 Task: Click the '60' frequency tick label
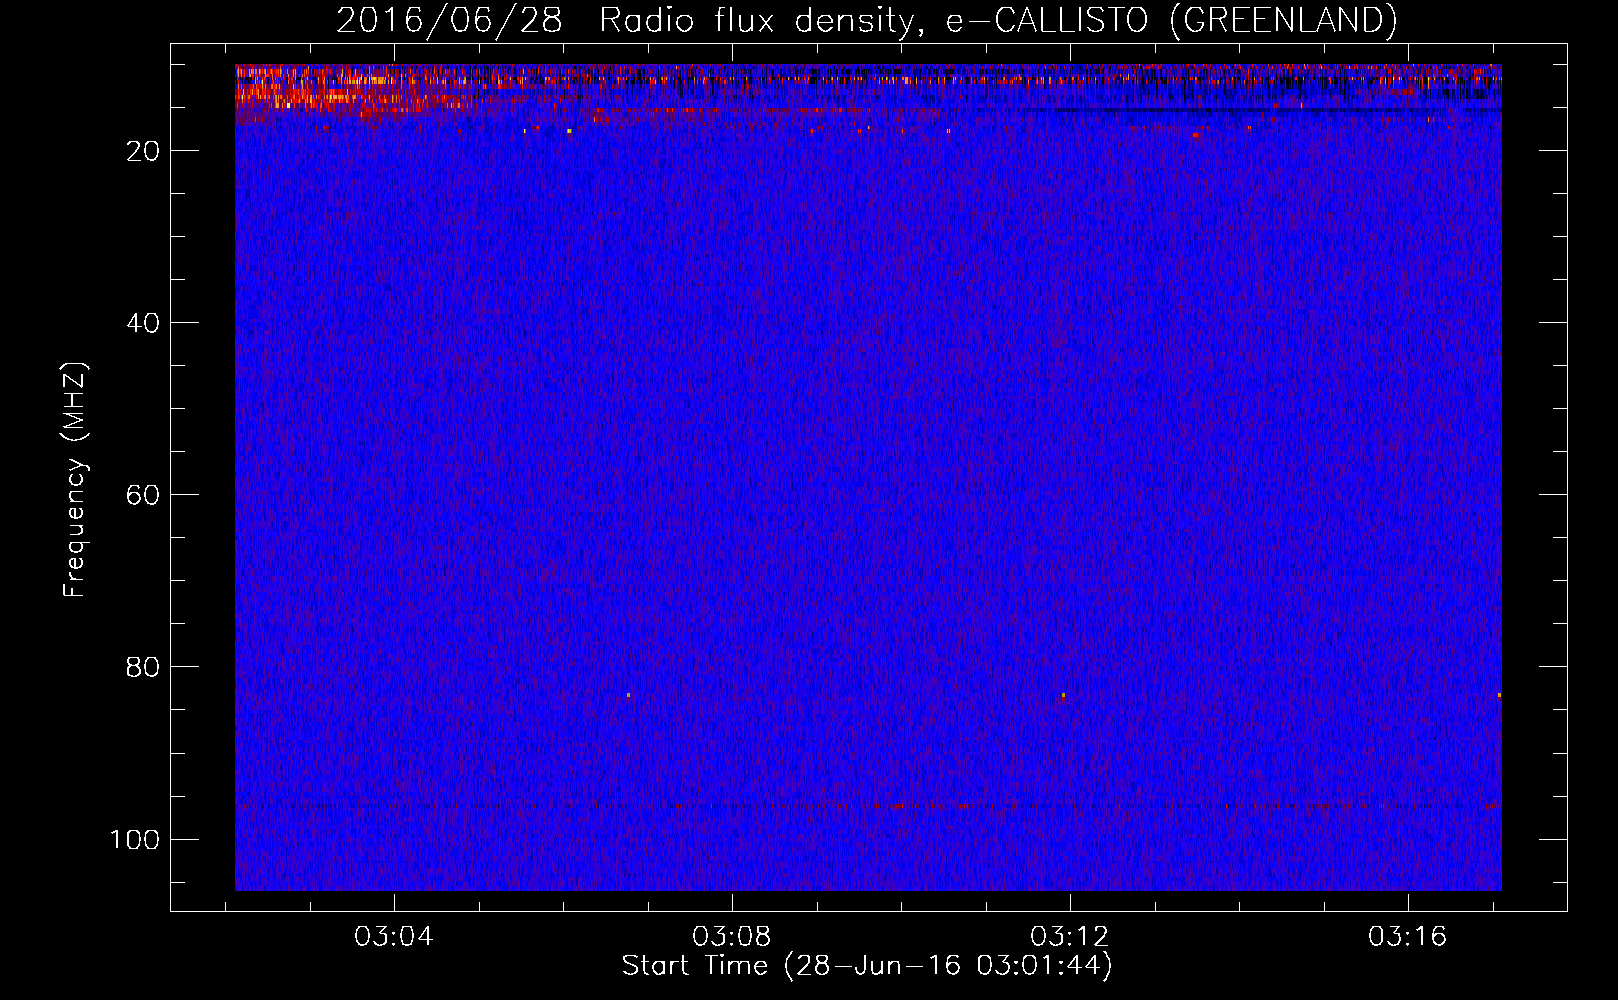[x=143, y=495]
